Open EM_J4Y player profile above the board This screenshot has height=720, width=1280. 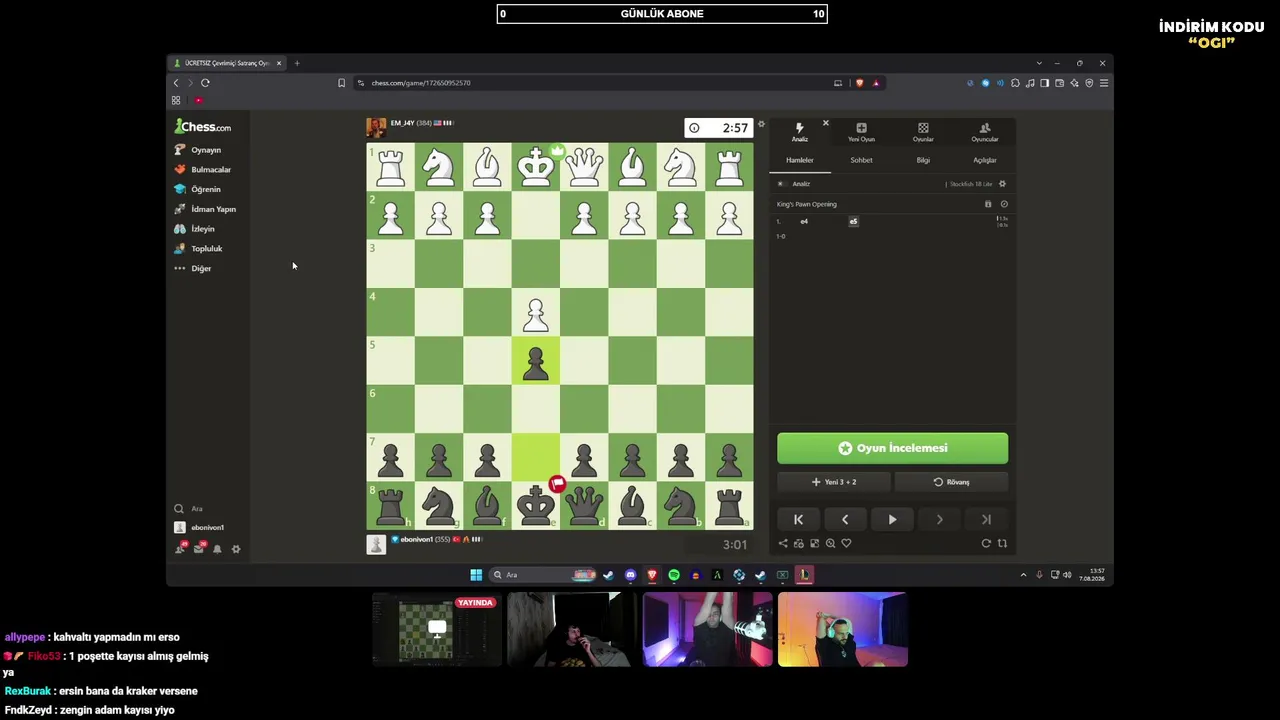[x=403, y=123]
